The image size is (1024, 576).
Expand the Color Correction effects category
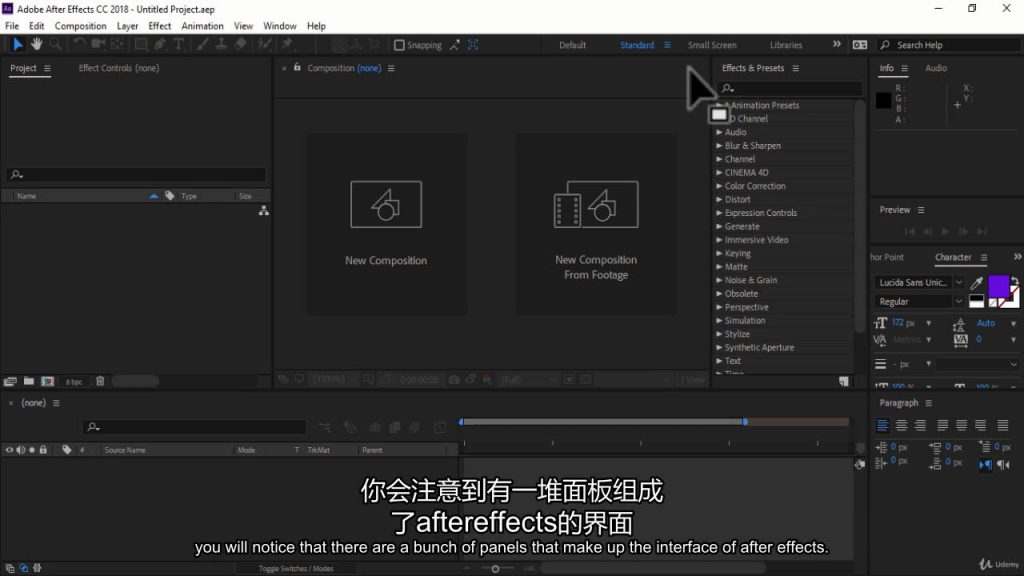coord(719,186)
